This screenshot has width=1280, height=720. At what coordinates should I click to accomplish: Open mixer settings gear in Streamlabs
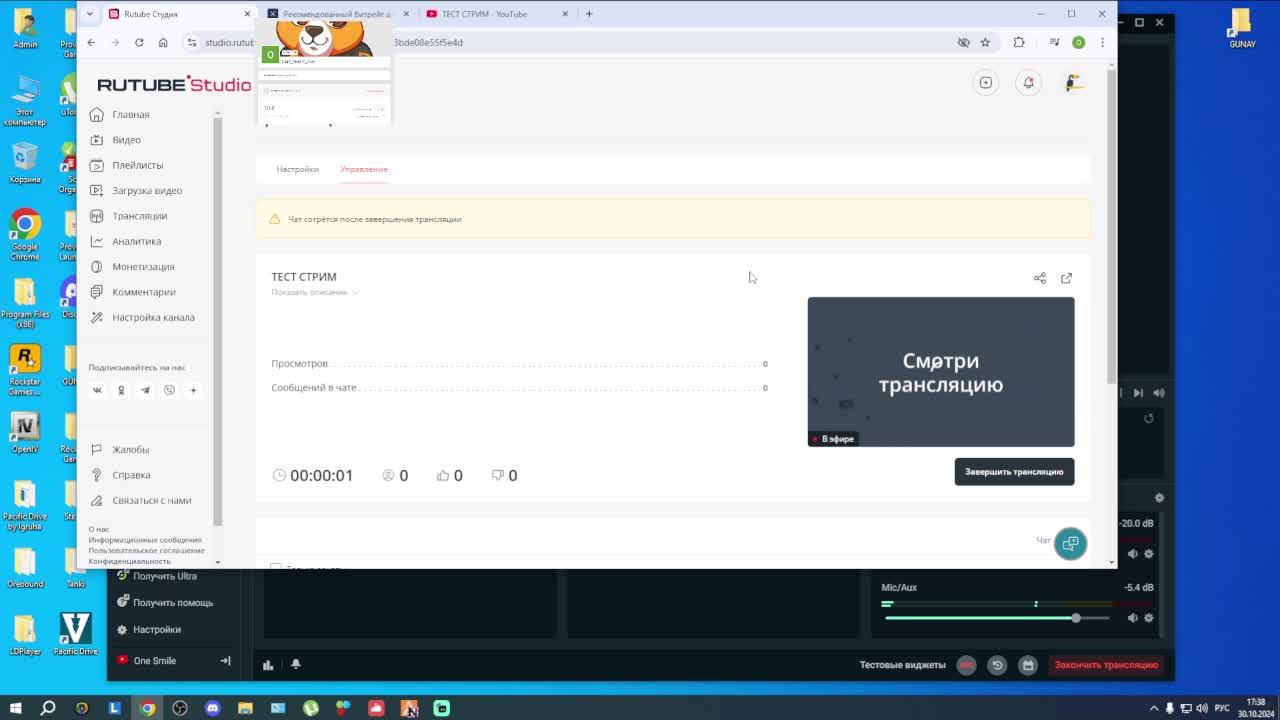[1159, 498]
